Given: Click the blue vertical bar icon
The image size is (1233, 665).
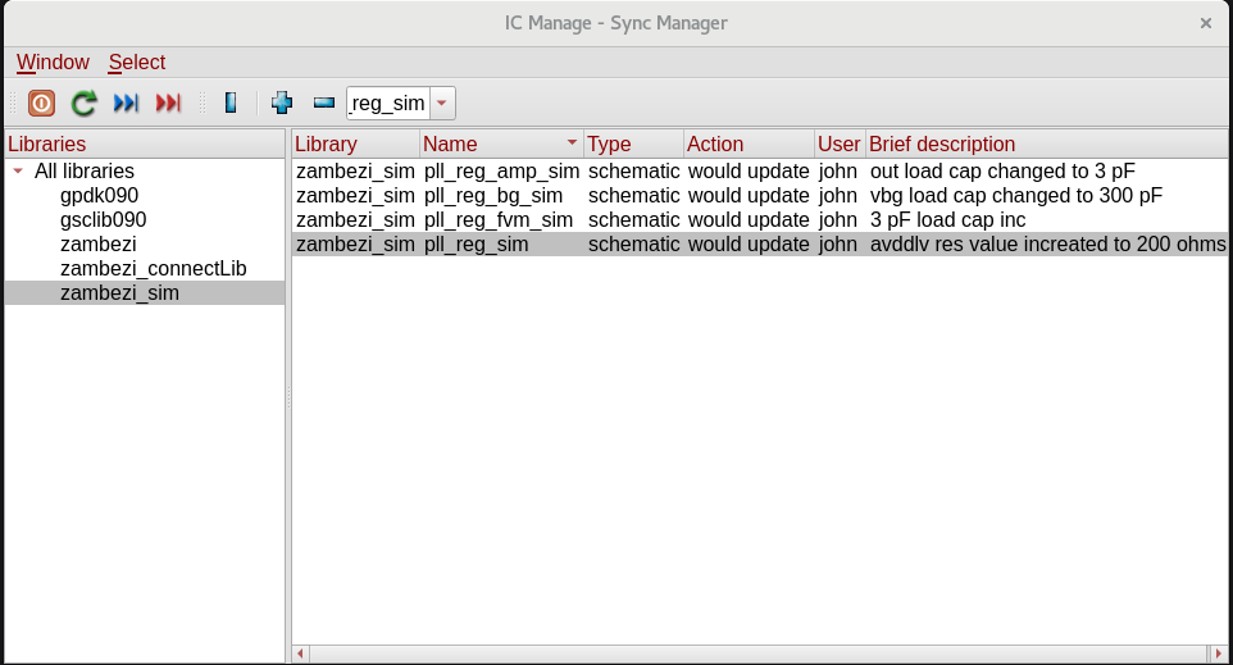Looking at the screenshot, I should [x=231, y=103].
